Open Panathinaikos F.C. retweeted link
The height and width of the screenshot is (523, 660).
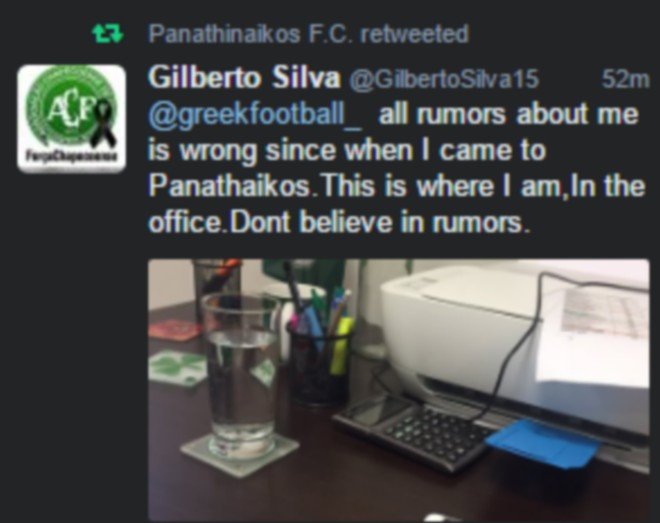[309, 34]
